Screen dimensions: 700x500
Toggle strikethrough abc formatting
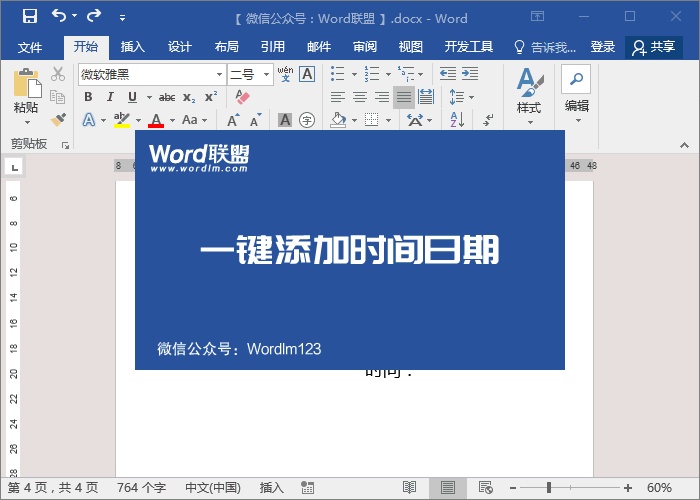tap(167, 97)
